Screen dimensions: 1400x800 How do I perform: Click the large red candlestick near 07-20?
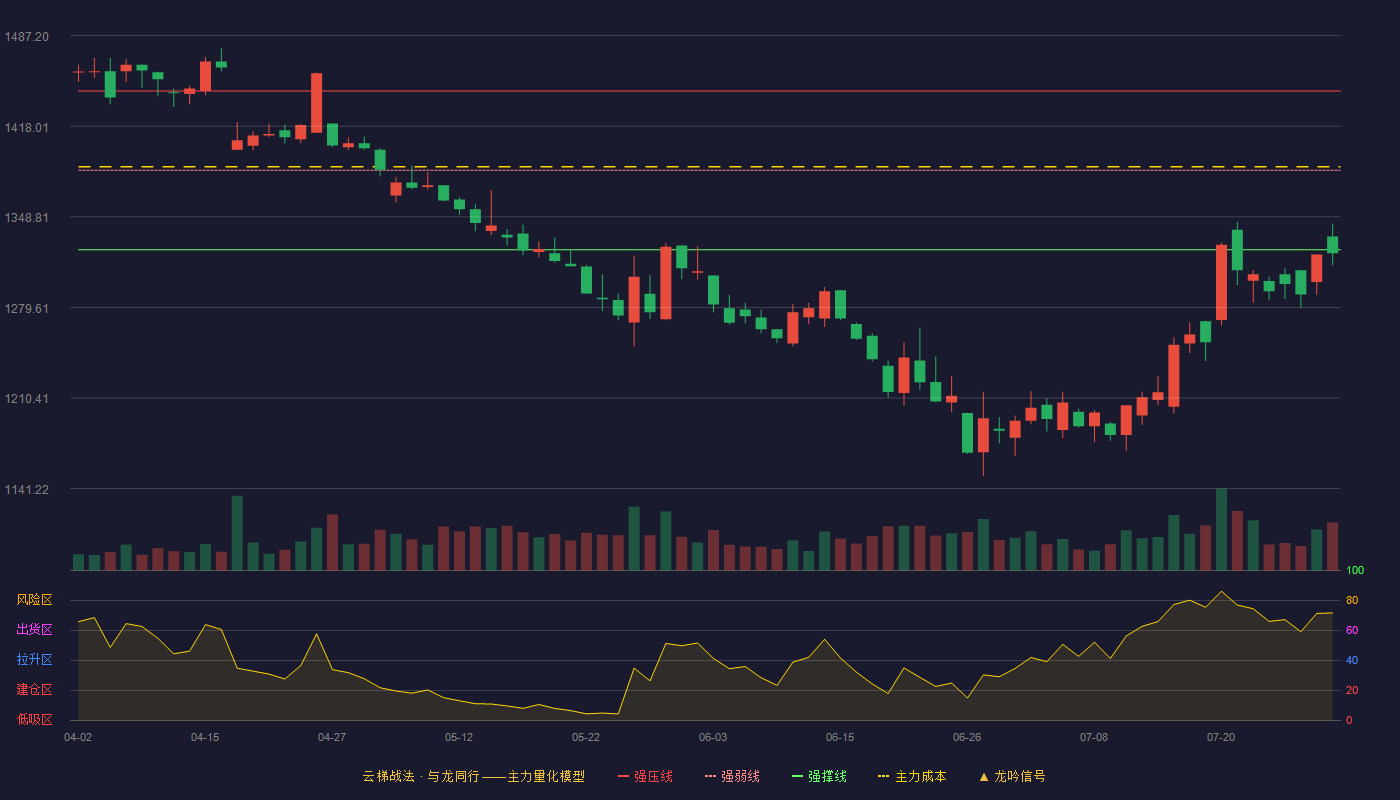[1221, 282]
